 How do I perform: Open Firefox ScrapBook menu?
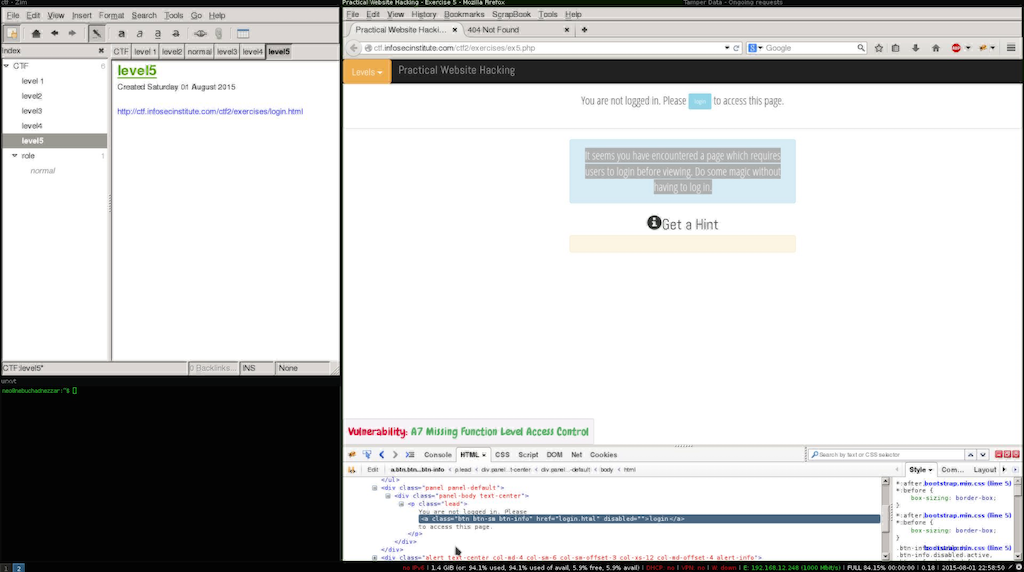[x=511, y=14]
